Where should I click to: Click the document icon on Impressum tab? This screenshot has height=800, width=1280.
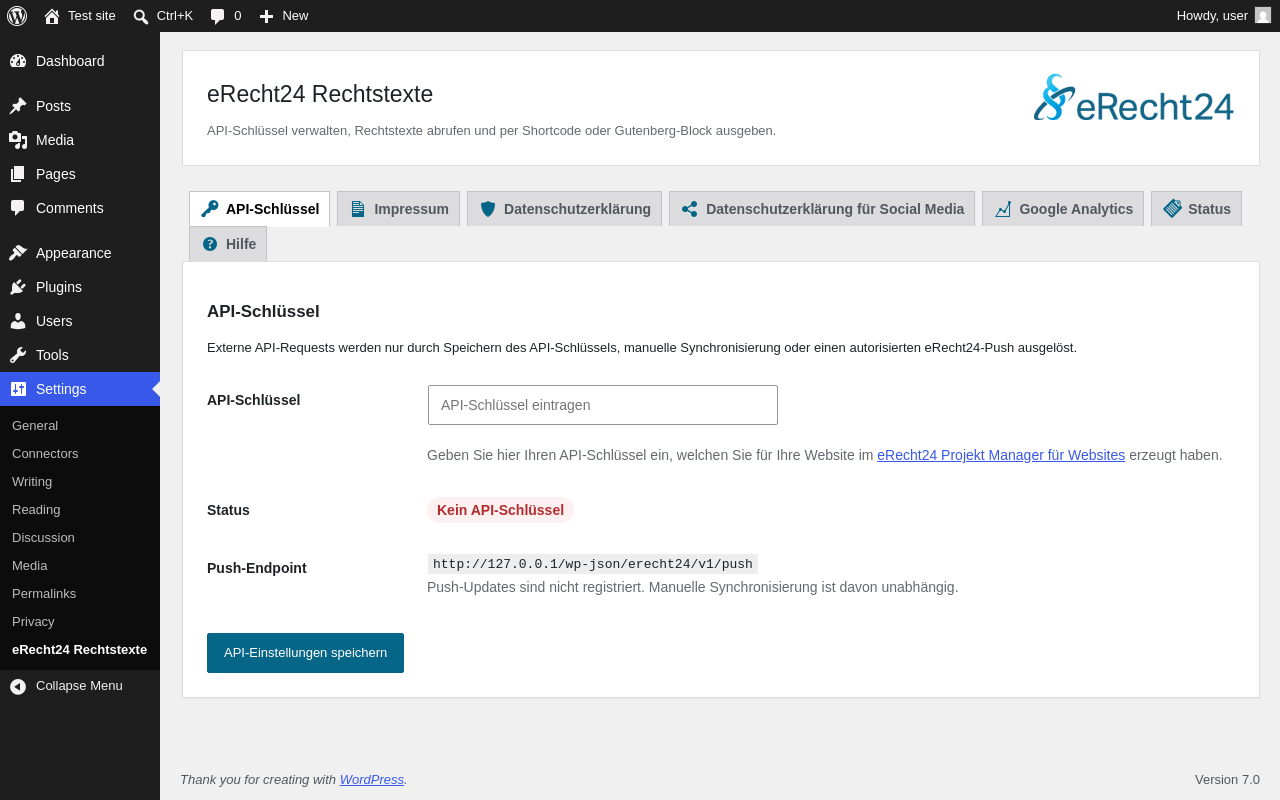(358, 209)
